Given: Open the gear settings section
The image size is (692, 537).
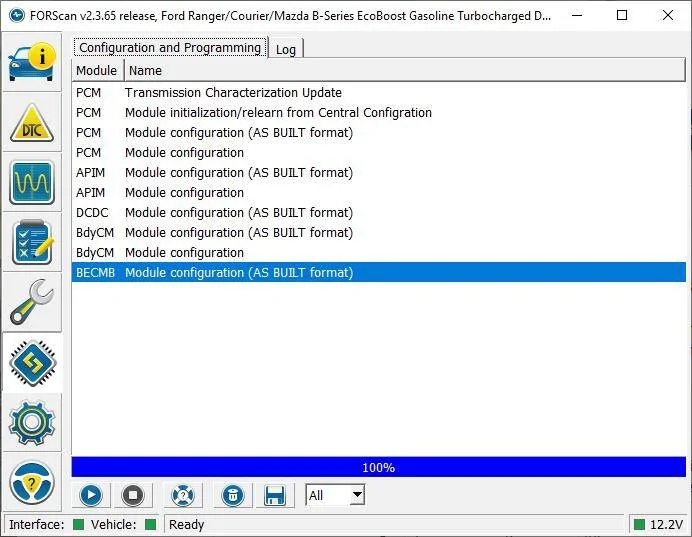Looking at the screenshot, I should pyautogui.click(x=32, y=422).
